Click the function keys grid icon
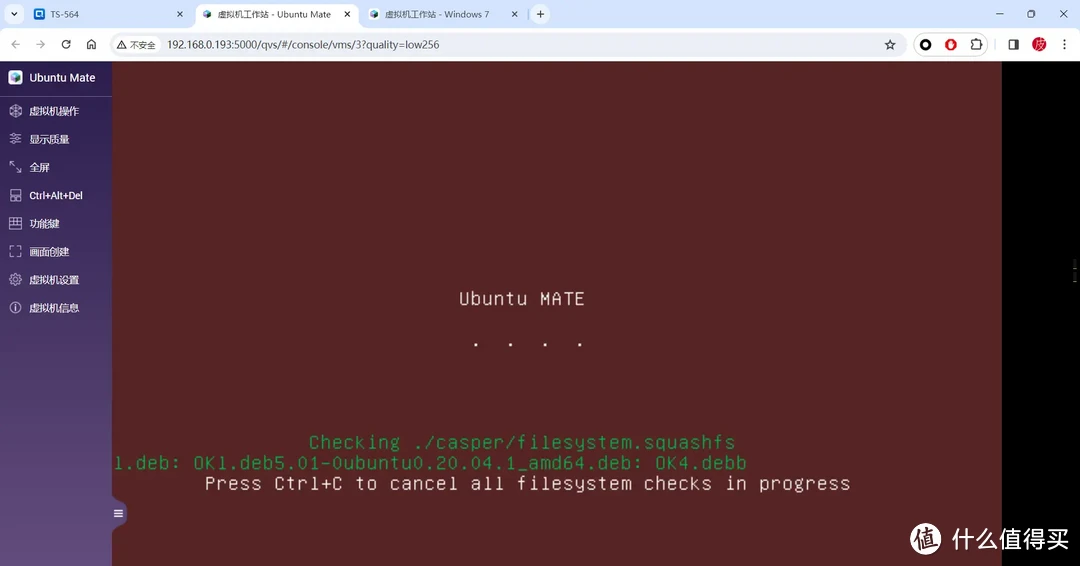The image size is (1080, 566). coord(15,224)
